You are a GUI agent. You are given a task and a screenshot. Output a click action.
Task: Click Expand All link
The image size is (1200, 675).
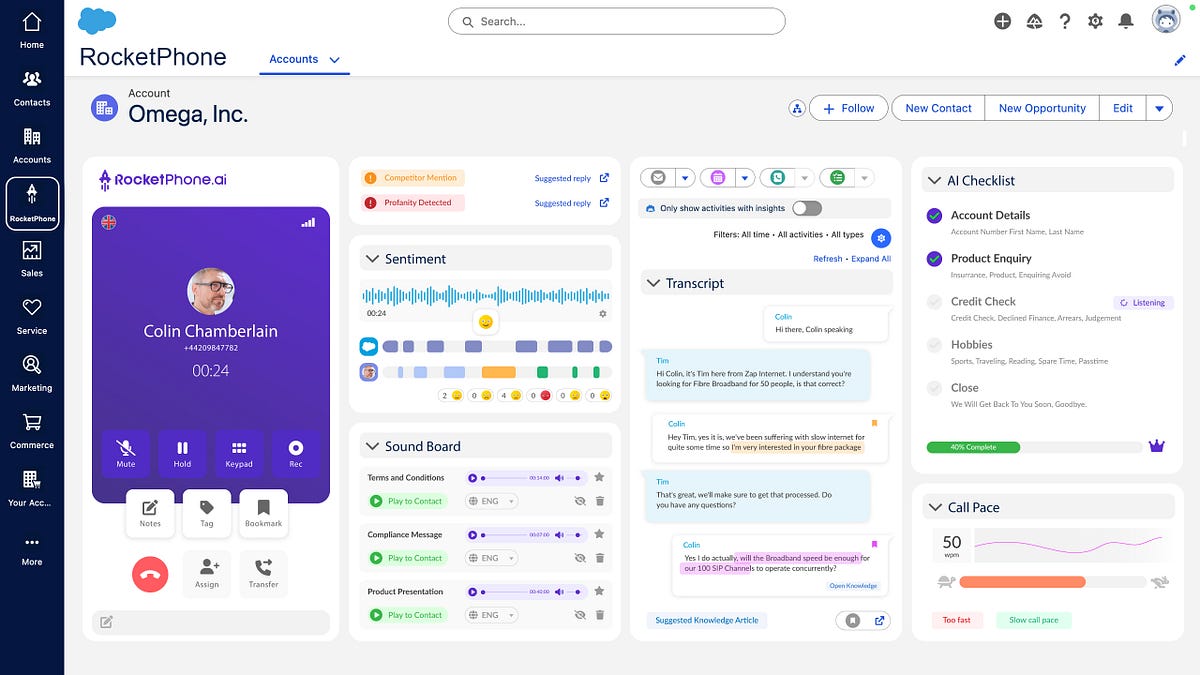coord(871,259)
